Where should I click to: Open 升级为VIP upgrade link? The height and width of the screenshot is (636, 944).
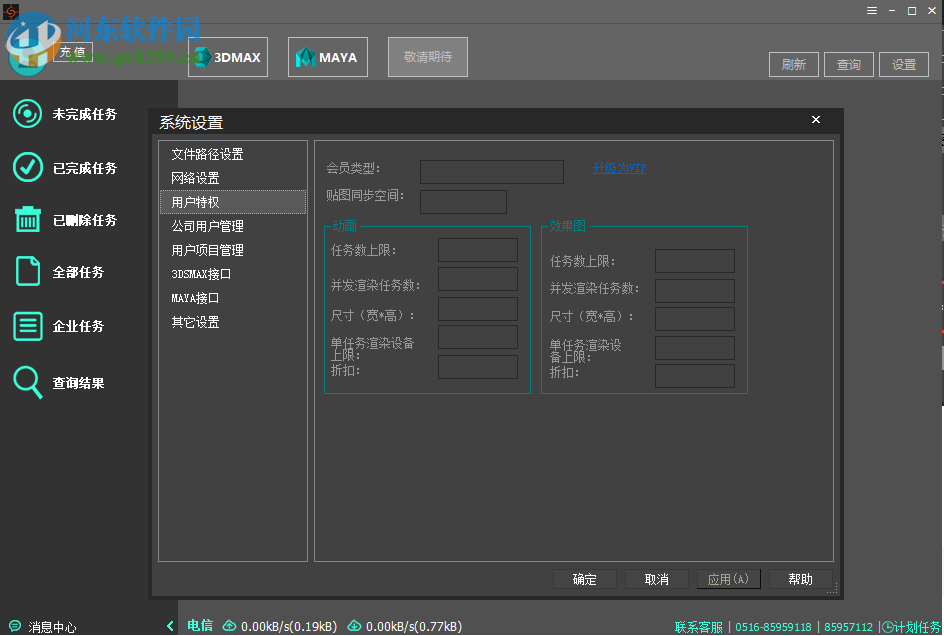[x=619, y=168]
